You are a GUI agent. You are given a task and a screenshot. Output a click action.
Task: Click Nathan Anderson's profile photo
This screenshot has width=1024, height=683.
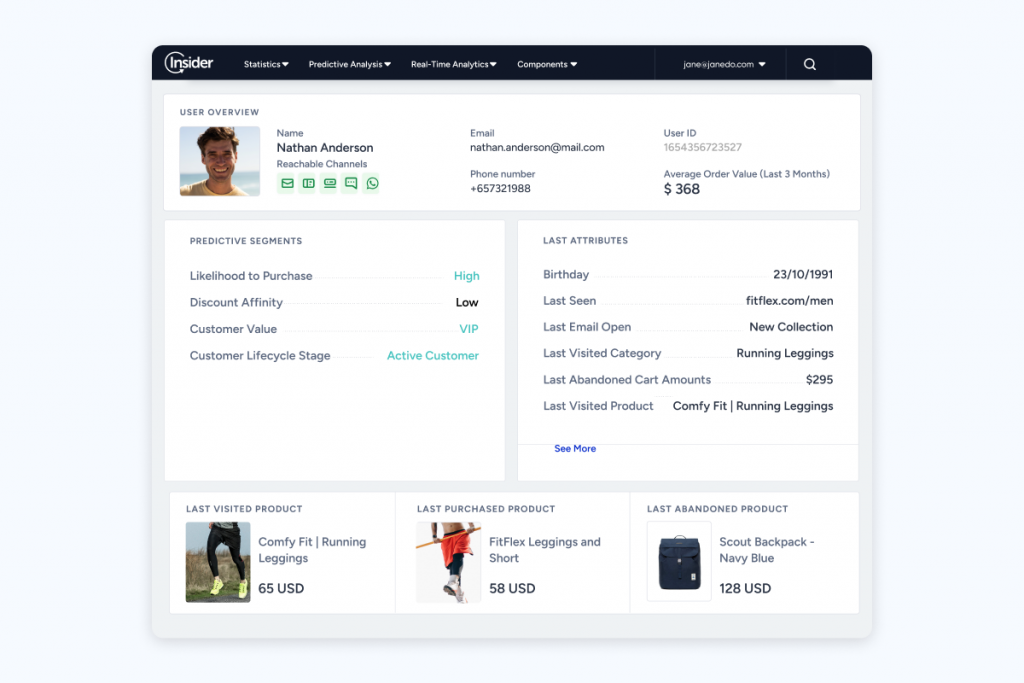point(220,161)
